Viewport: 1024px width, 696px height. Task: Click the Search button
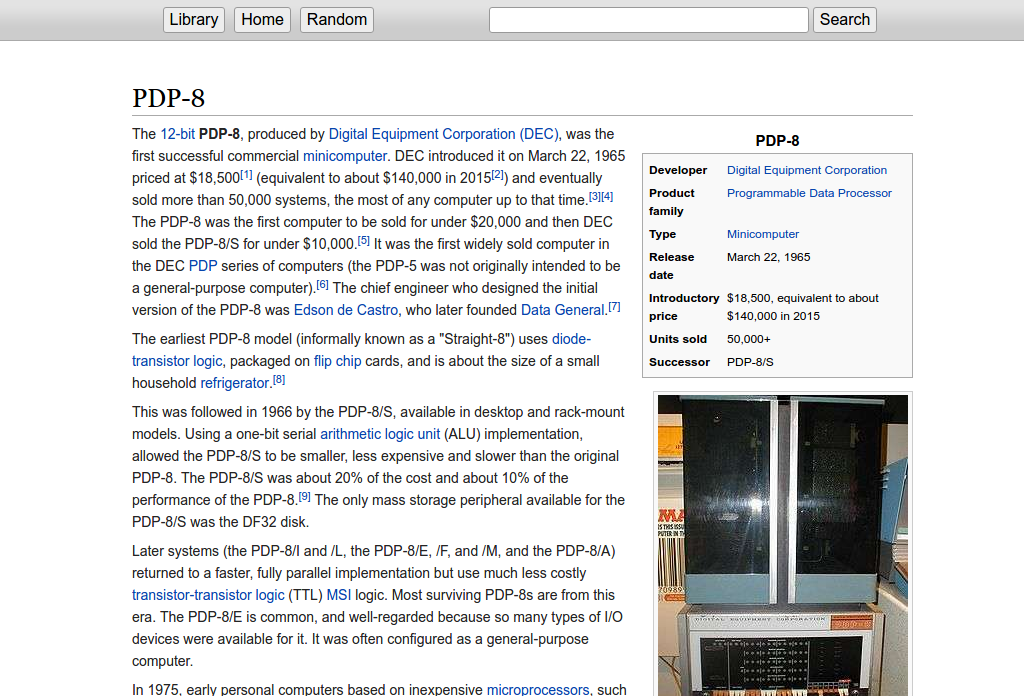click(844, 20)
